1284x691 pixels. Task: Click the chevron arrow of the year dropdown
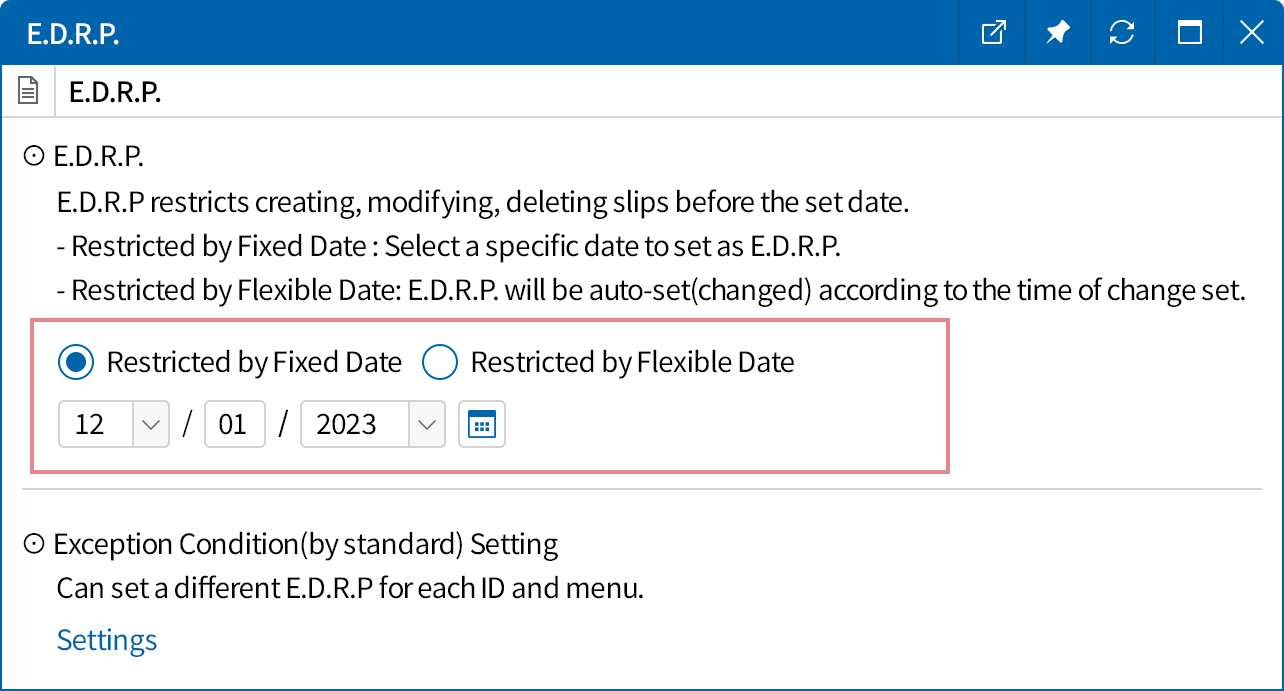[x=427, y=425]
